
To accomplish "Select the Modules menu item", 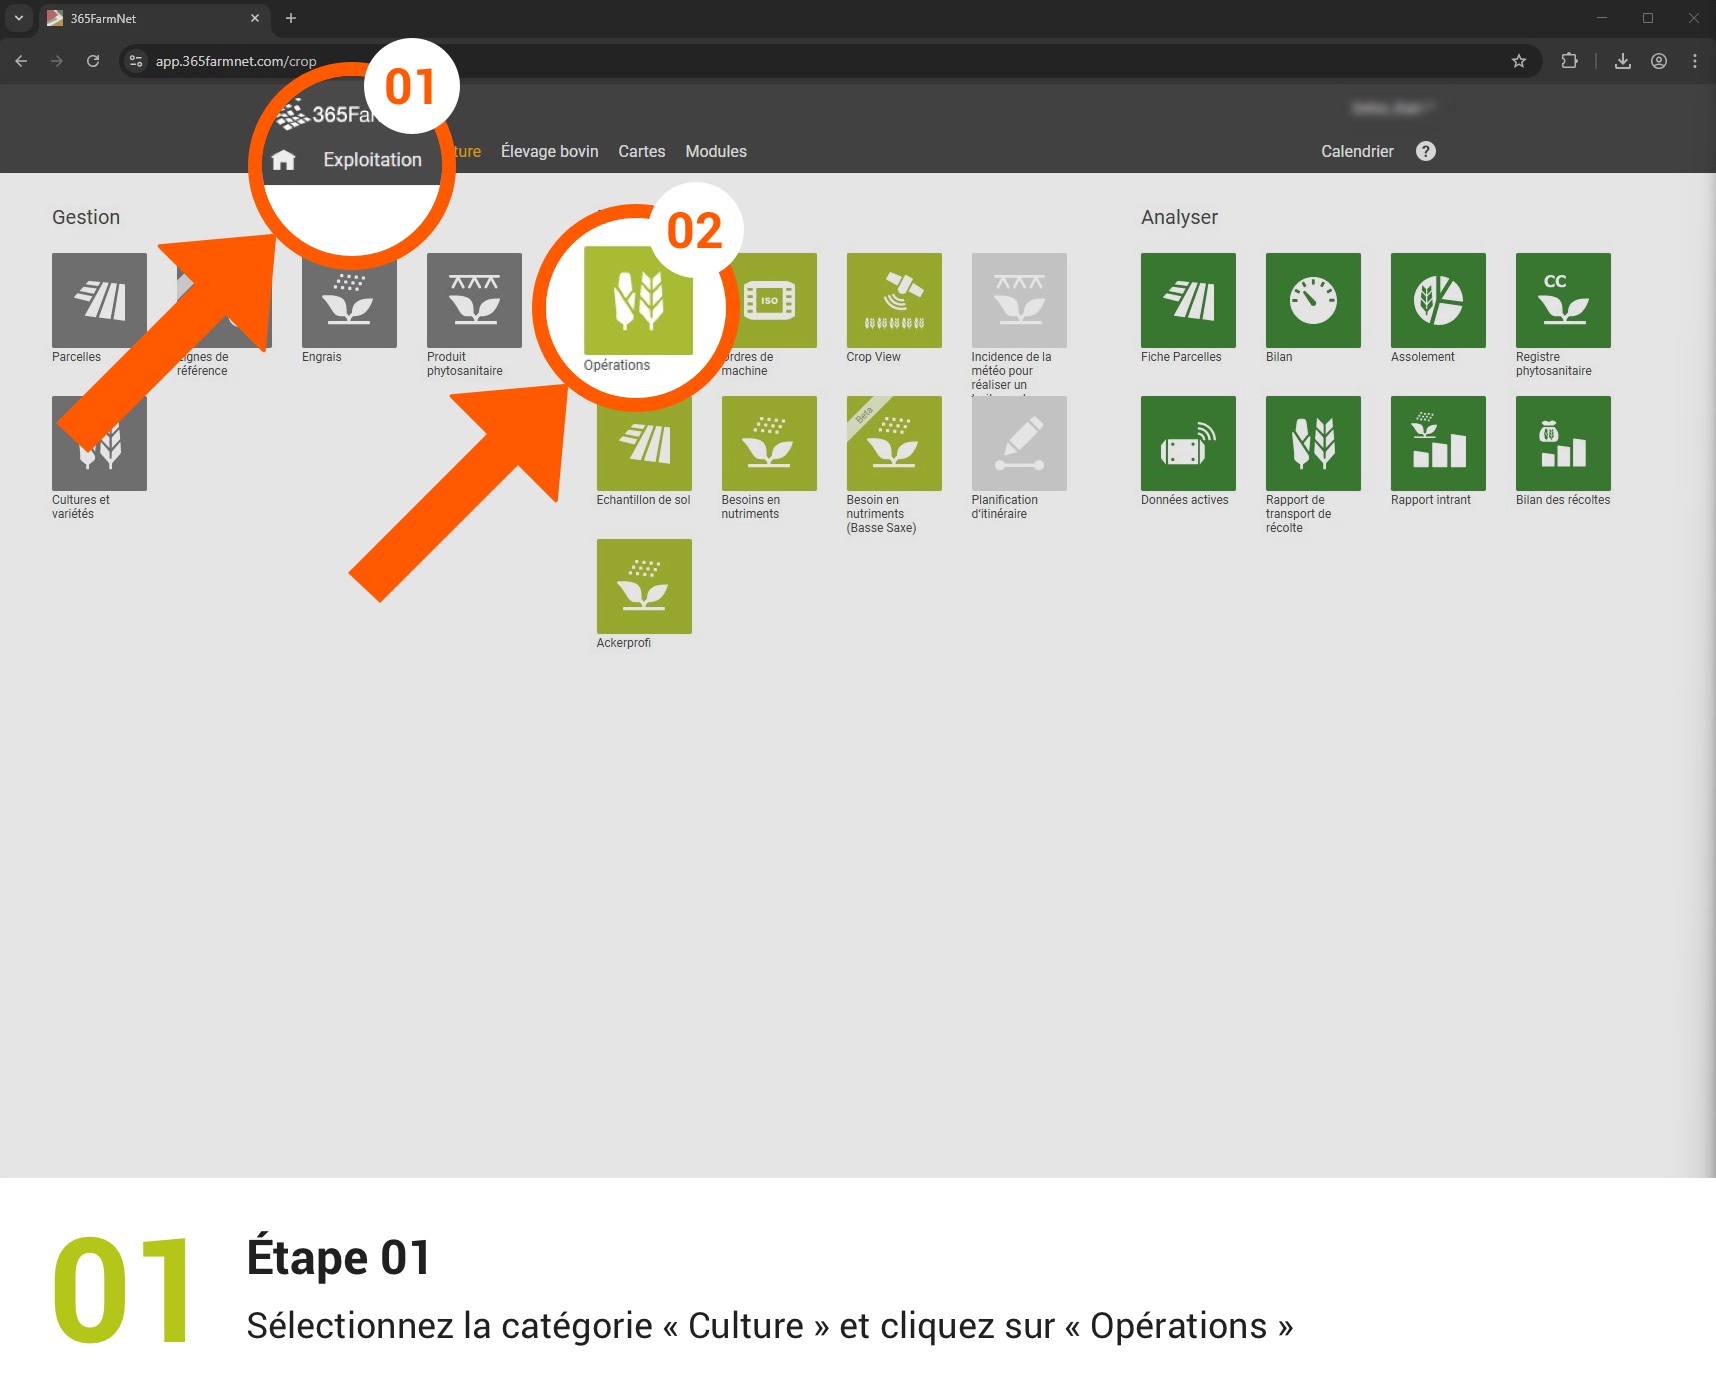I will point(715,151).
